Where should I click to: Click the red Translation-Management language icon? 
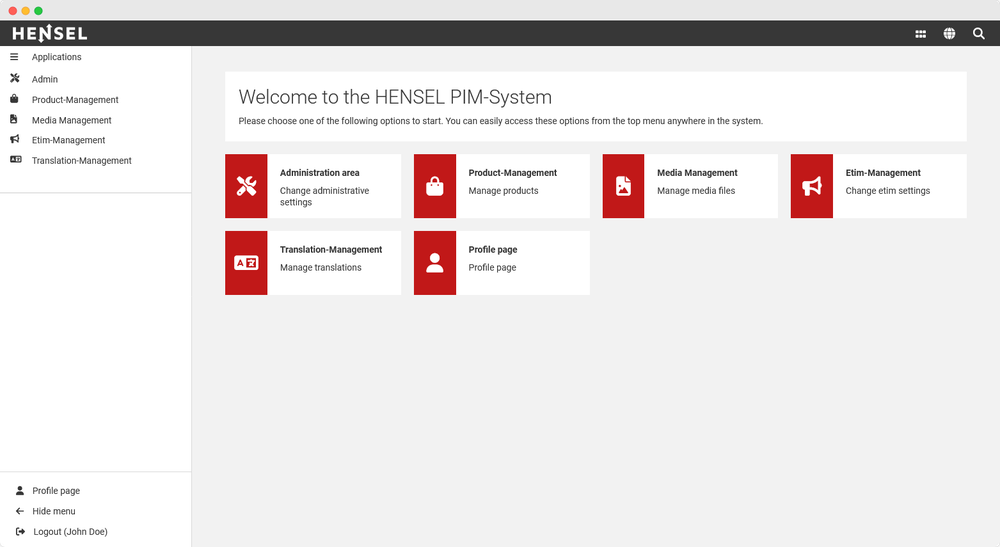pyautogui.click(x=246, y=263)
